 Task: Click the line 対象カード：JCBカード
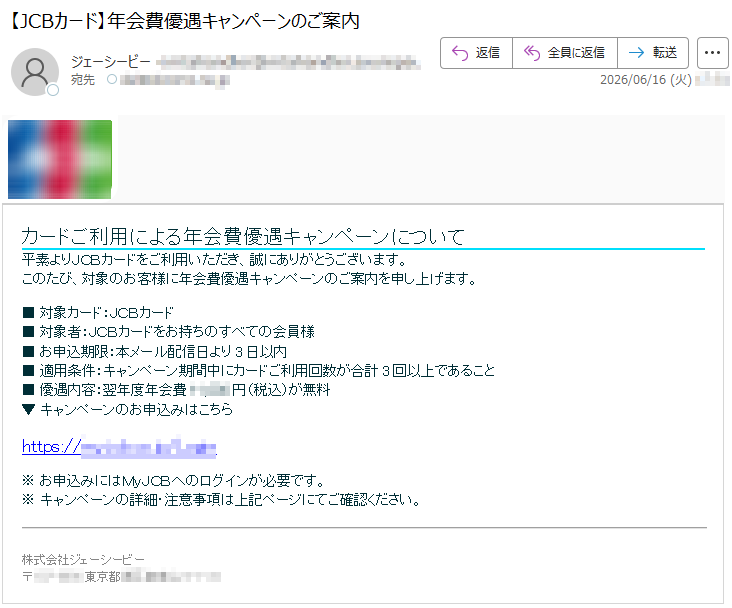(x=98, y=312)
